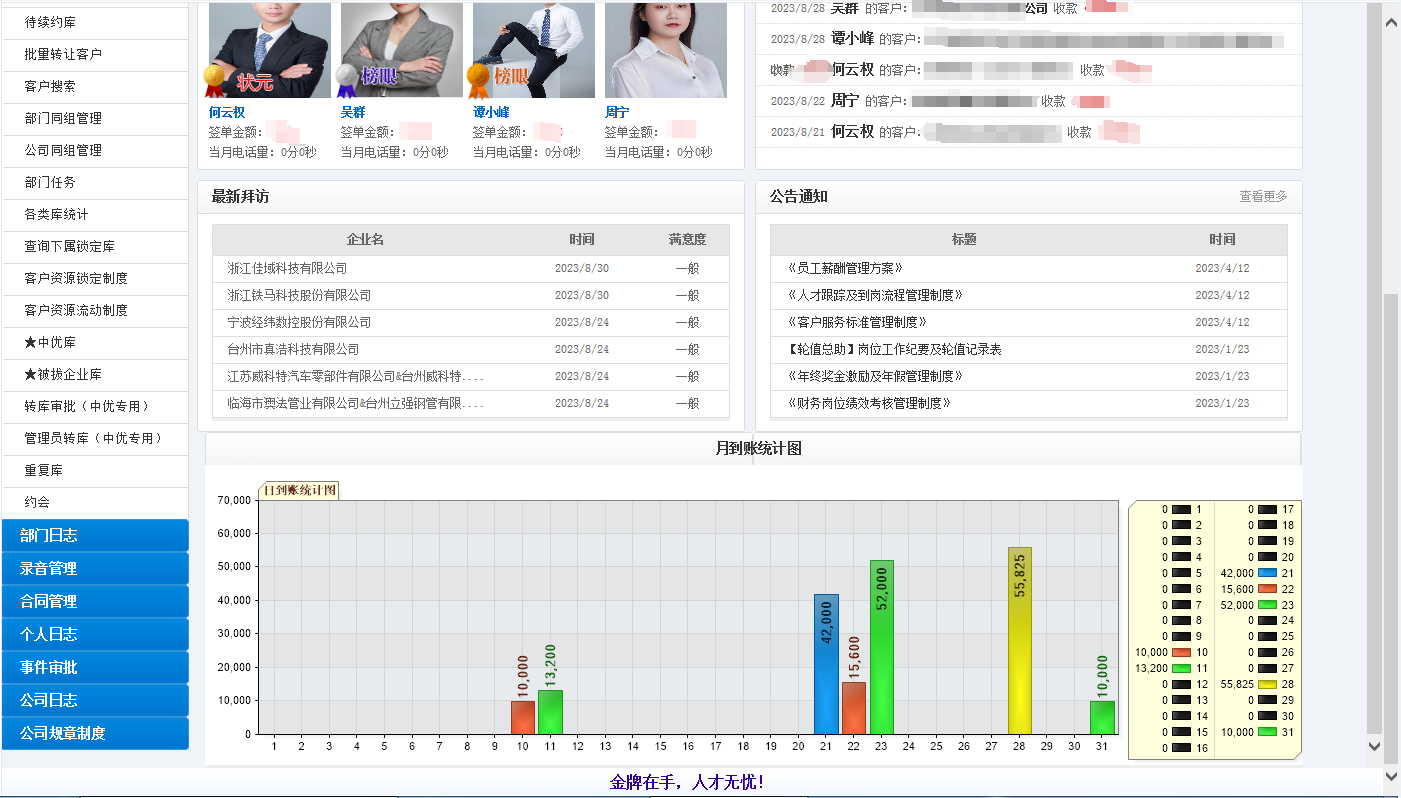Image resolution: width=1401 pixels, height=798 pixels.
Task: Click the yellow legend swatch for day 28
Action: 1267,684
